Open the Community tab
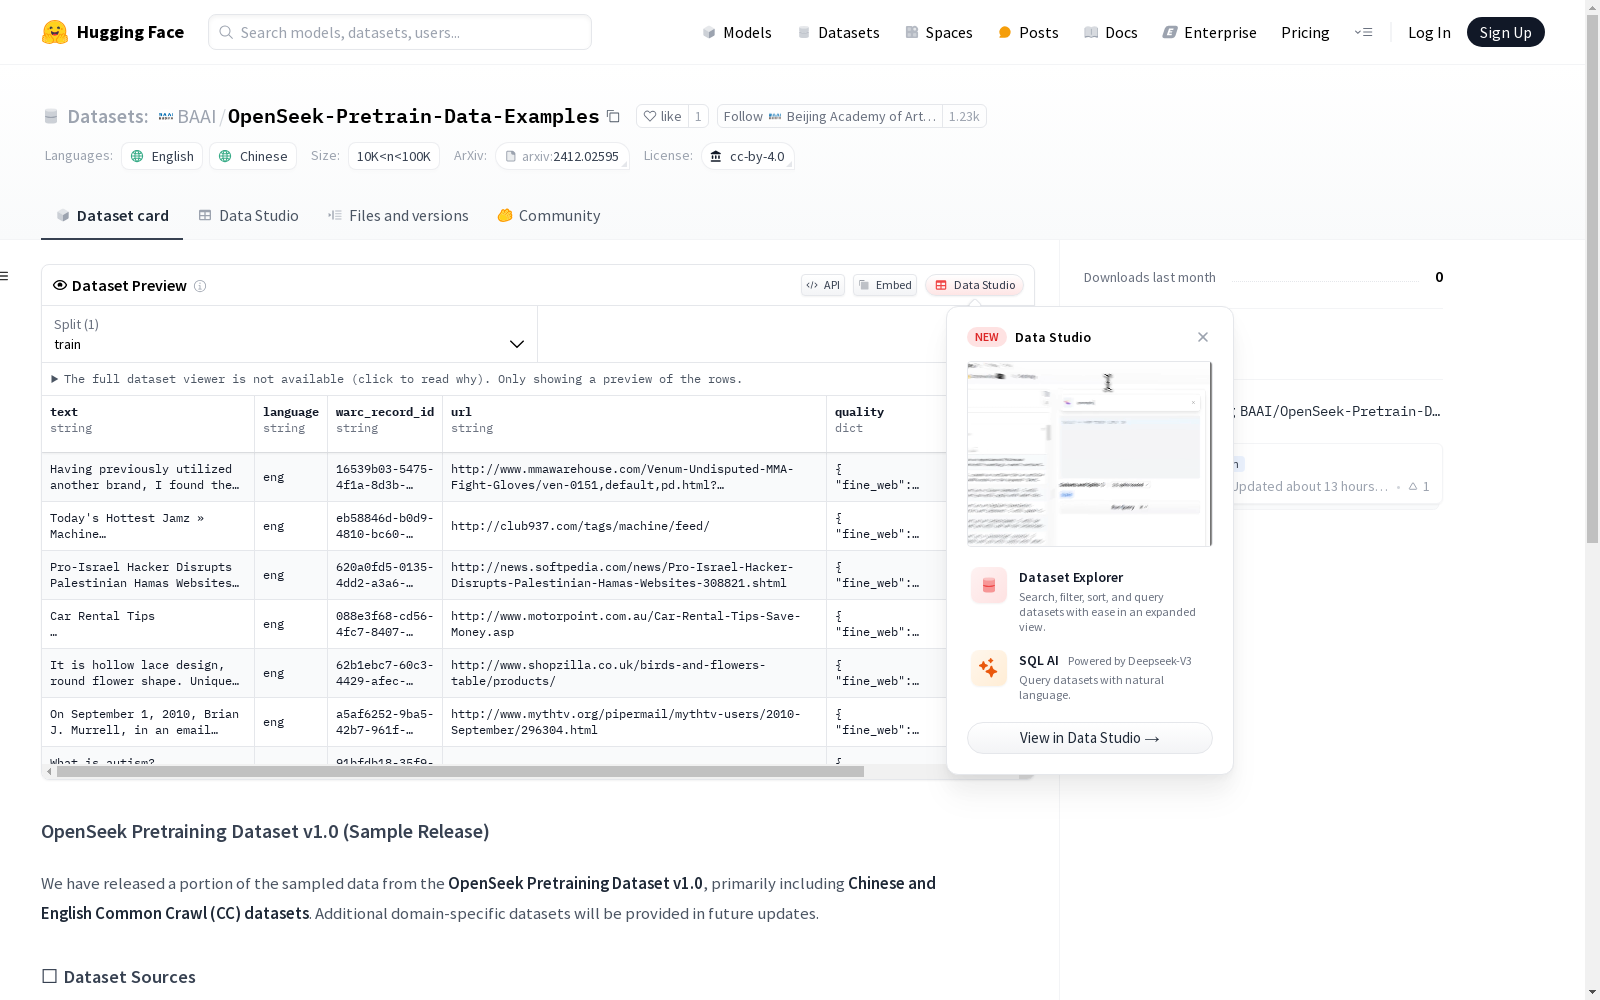This screenshot has width=1600, height=1000. click(549, 216)
